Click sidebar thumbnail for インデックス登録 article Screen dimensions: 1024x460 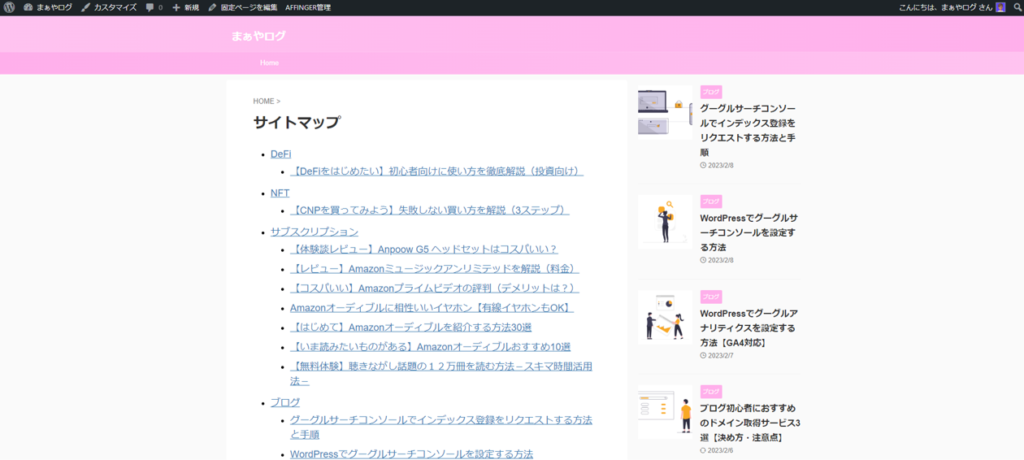tap(665, 112)
